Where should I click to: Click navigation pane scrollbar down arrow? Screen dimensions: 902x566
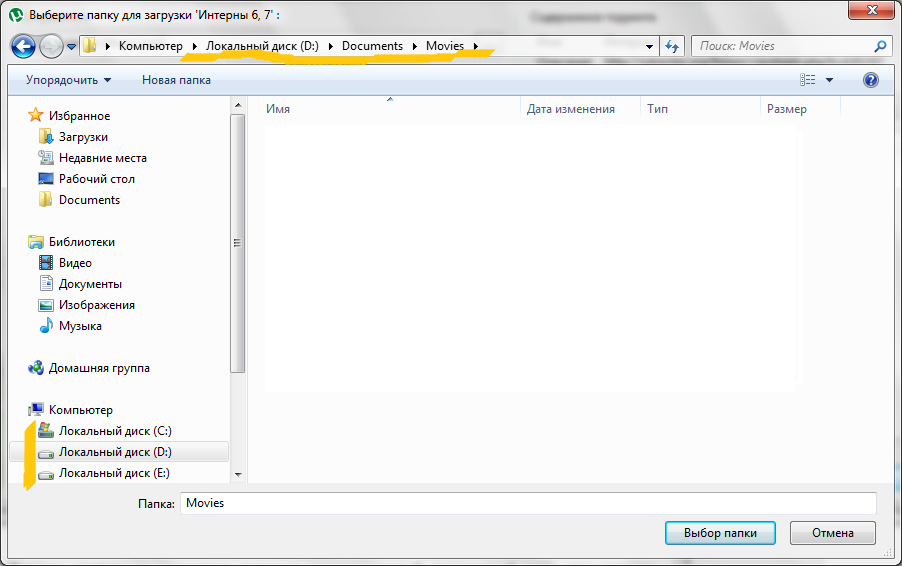tap(238, 475)
